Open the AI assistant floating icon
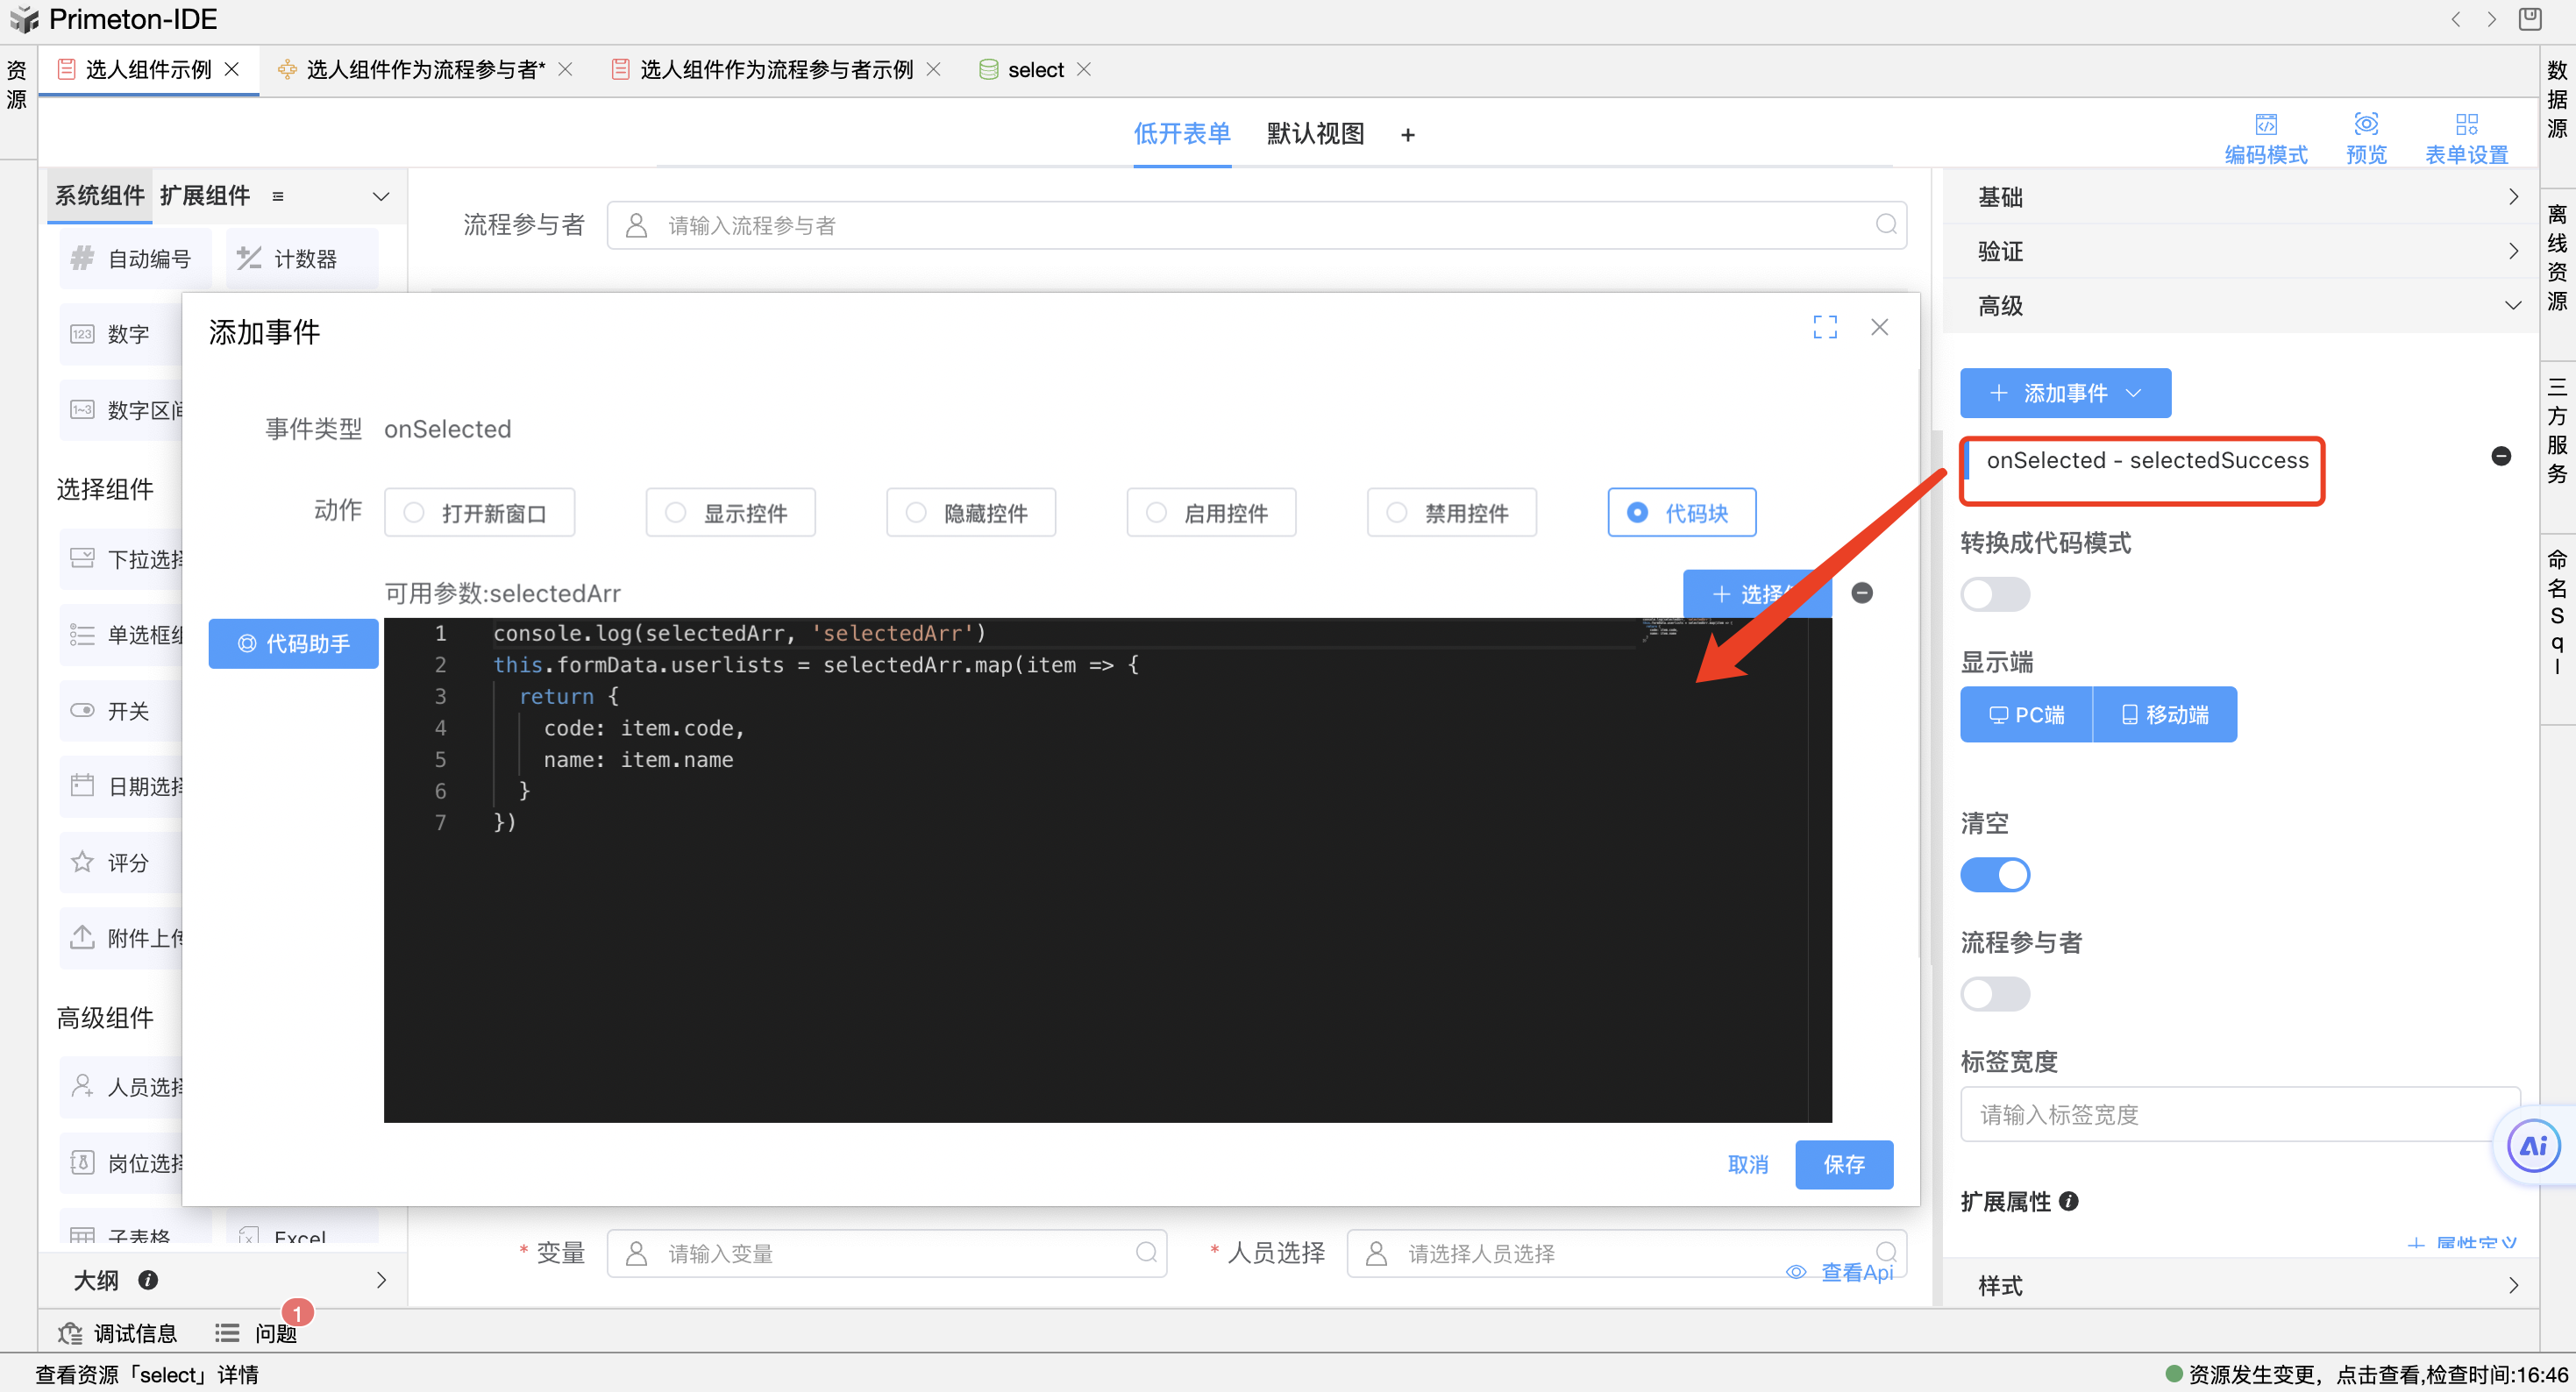Image resolution: width=2576 pixels, height=1392 pixels. tap(2533, 1146)
